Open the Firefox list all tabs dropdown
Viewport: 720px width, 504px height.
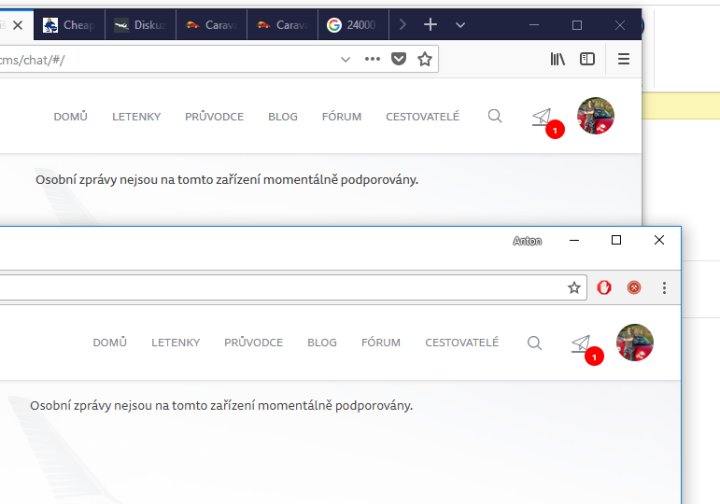(460, 24)
